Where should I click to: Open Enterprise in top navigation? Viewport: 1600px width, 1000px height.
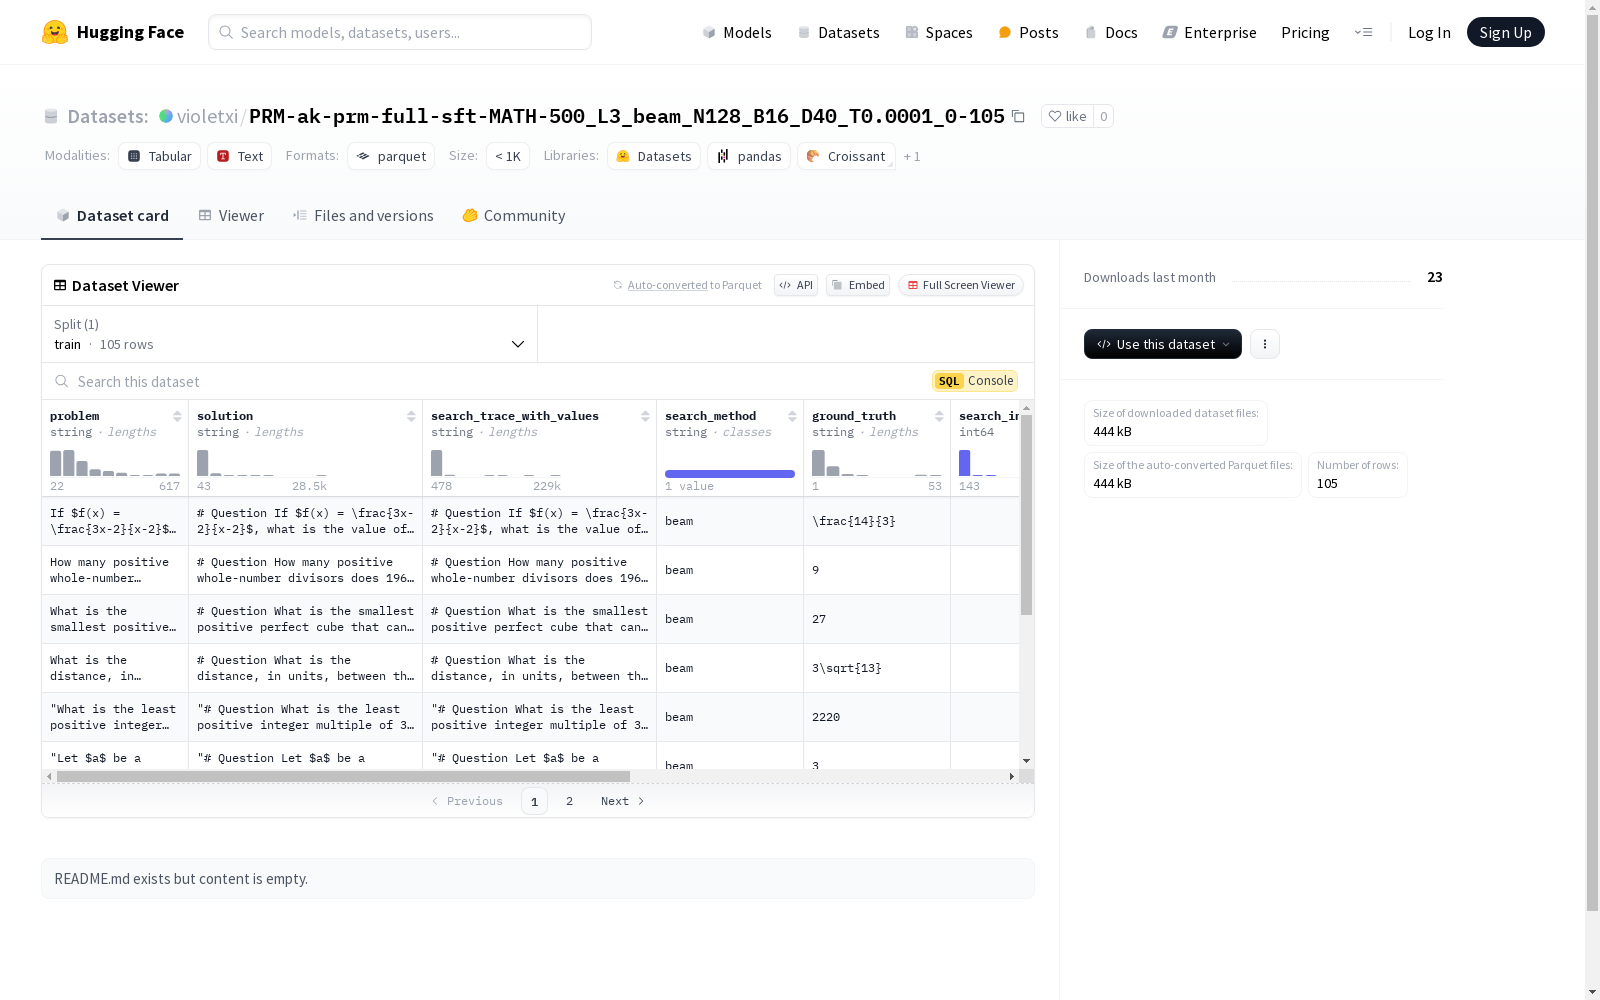(x=1209, y=32)
